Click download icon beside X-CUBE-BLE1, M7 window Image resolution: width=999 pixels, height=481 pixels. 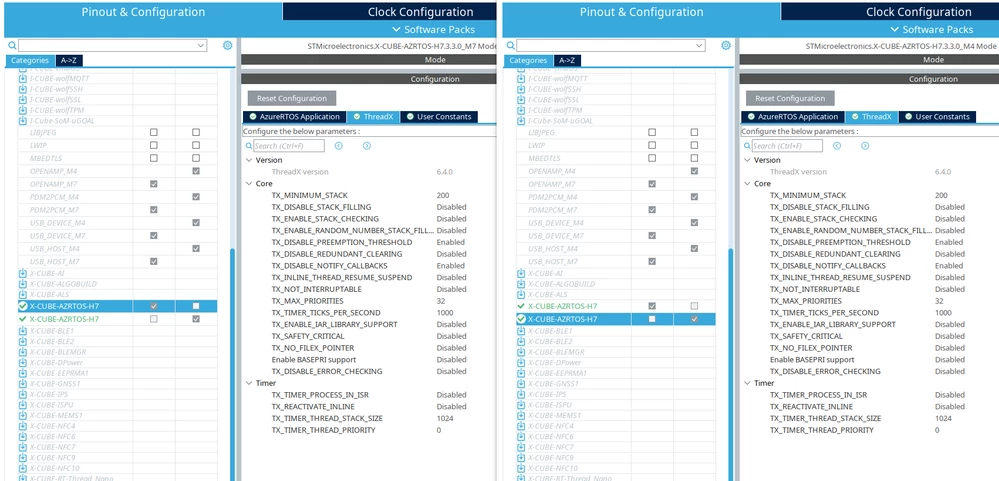click(23, 331)
